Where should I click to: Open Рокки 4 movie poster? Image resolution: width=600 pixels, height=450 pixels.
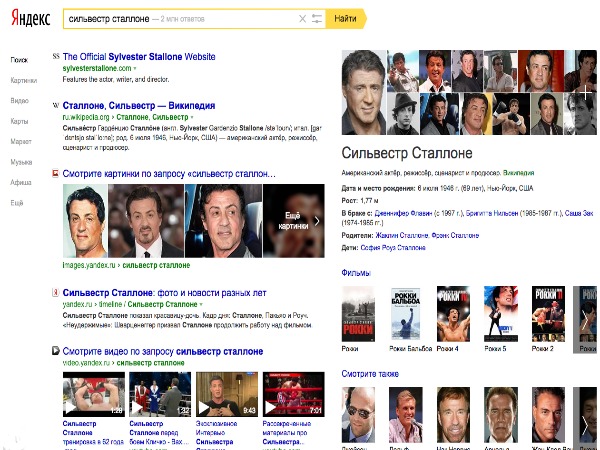pyautogui.click(x=453, y=314)
